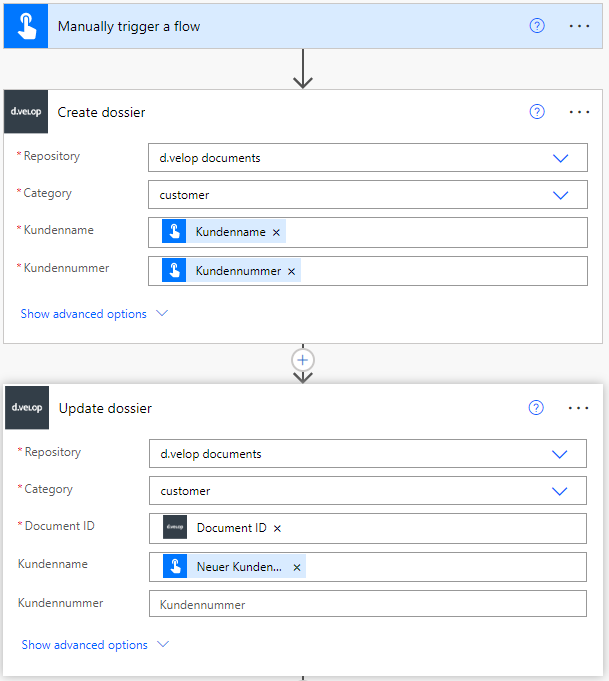Image resolution: width=609 pixels, height=681 pixels.
Task: Expand Repository dropdown in Update dossier
Action: coord(560,454)
